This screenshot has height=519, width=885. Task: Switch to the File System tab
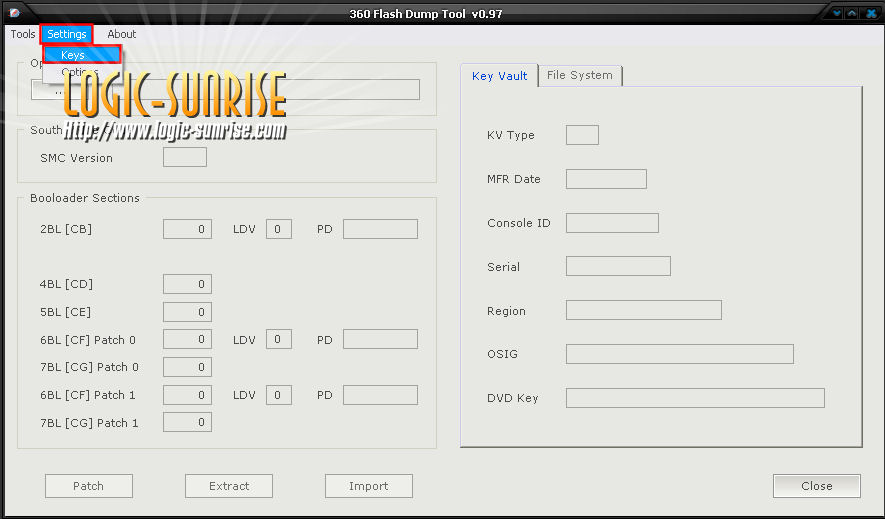(580, 76)
